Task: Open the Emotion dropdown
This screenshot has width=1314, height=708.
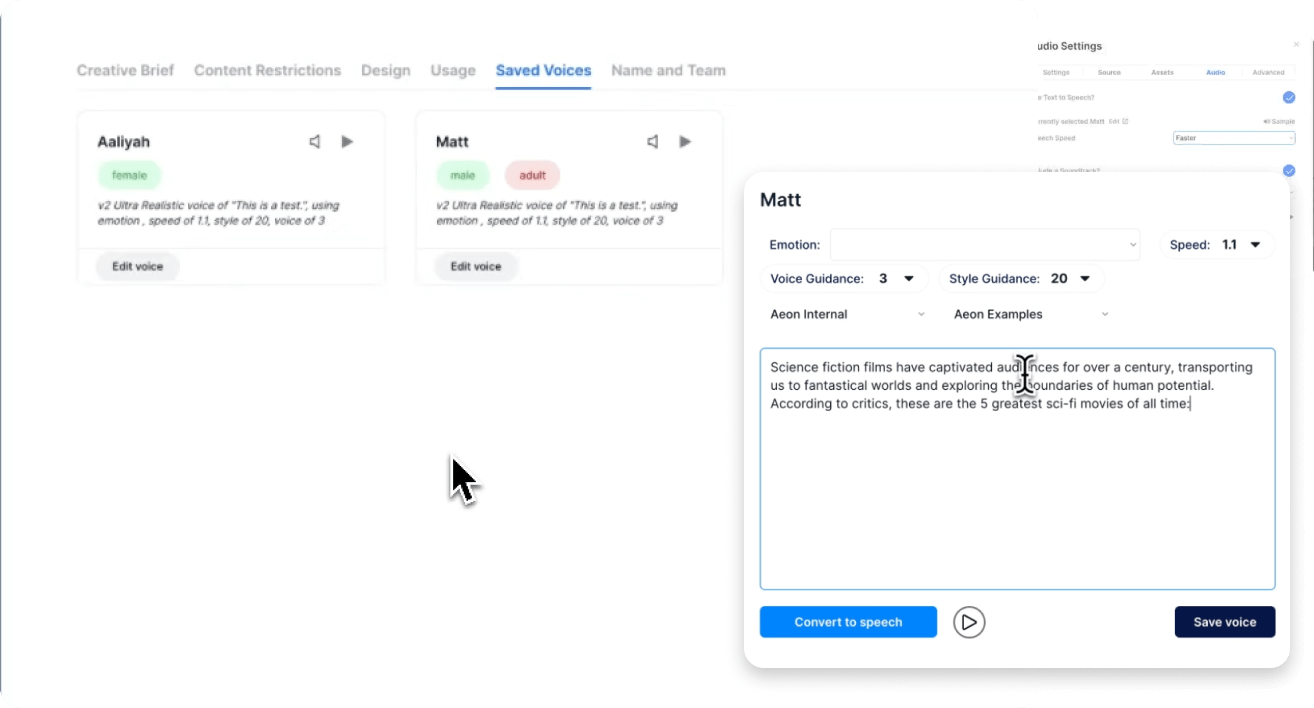Action: pos(984,244)
